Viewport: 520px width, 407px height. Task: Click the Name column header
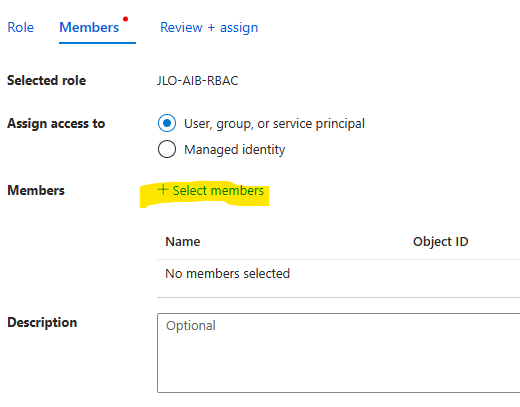point(183,241)
